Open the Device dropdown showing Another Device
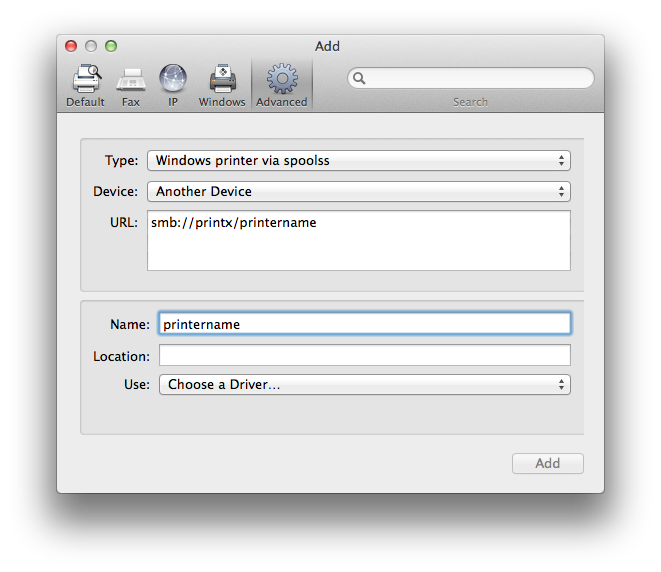 click(x=359, y=192)
